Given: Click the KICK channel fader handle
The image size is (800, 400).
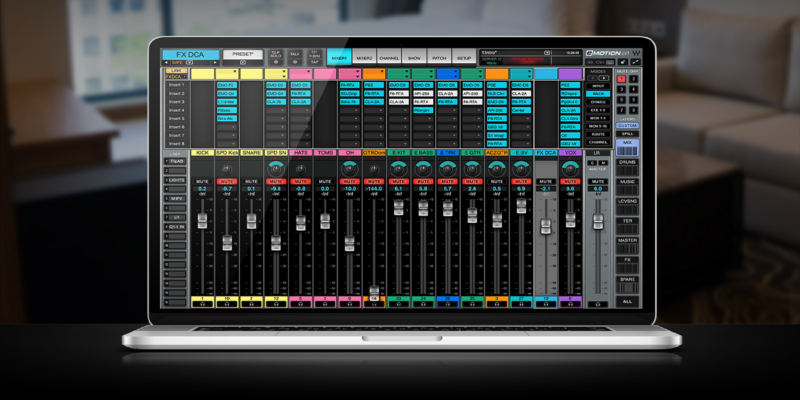Looking at the screenshot, I should coord(202,220).
